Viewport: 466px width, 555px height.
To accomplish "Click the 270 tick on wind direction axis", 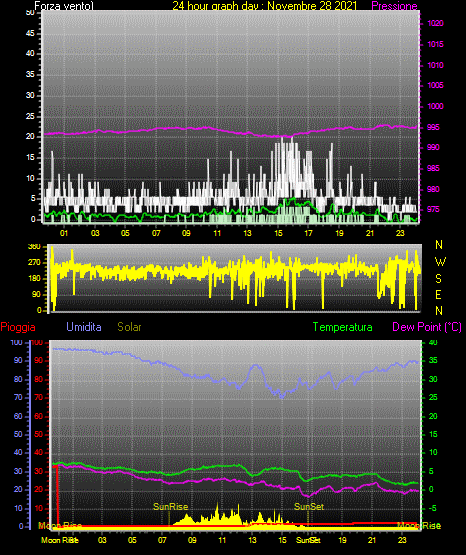I will tap(34, 263).
